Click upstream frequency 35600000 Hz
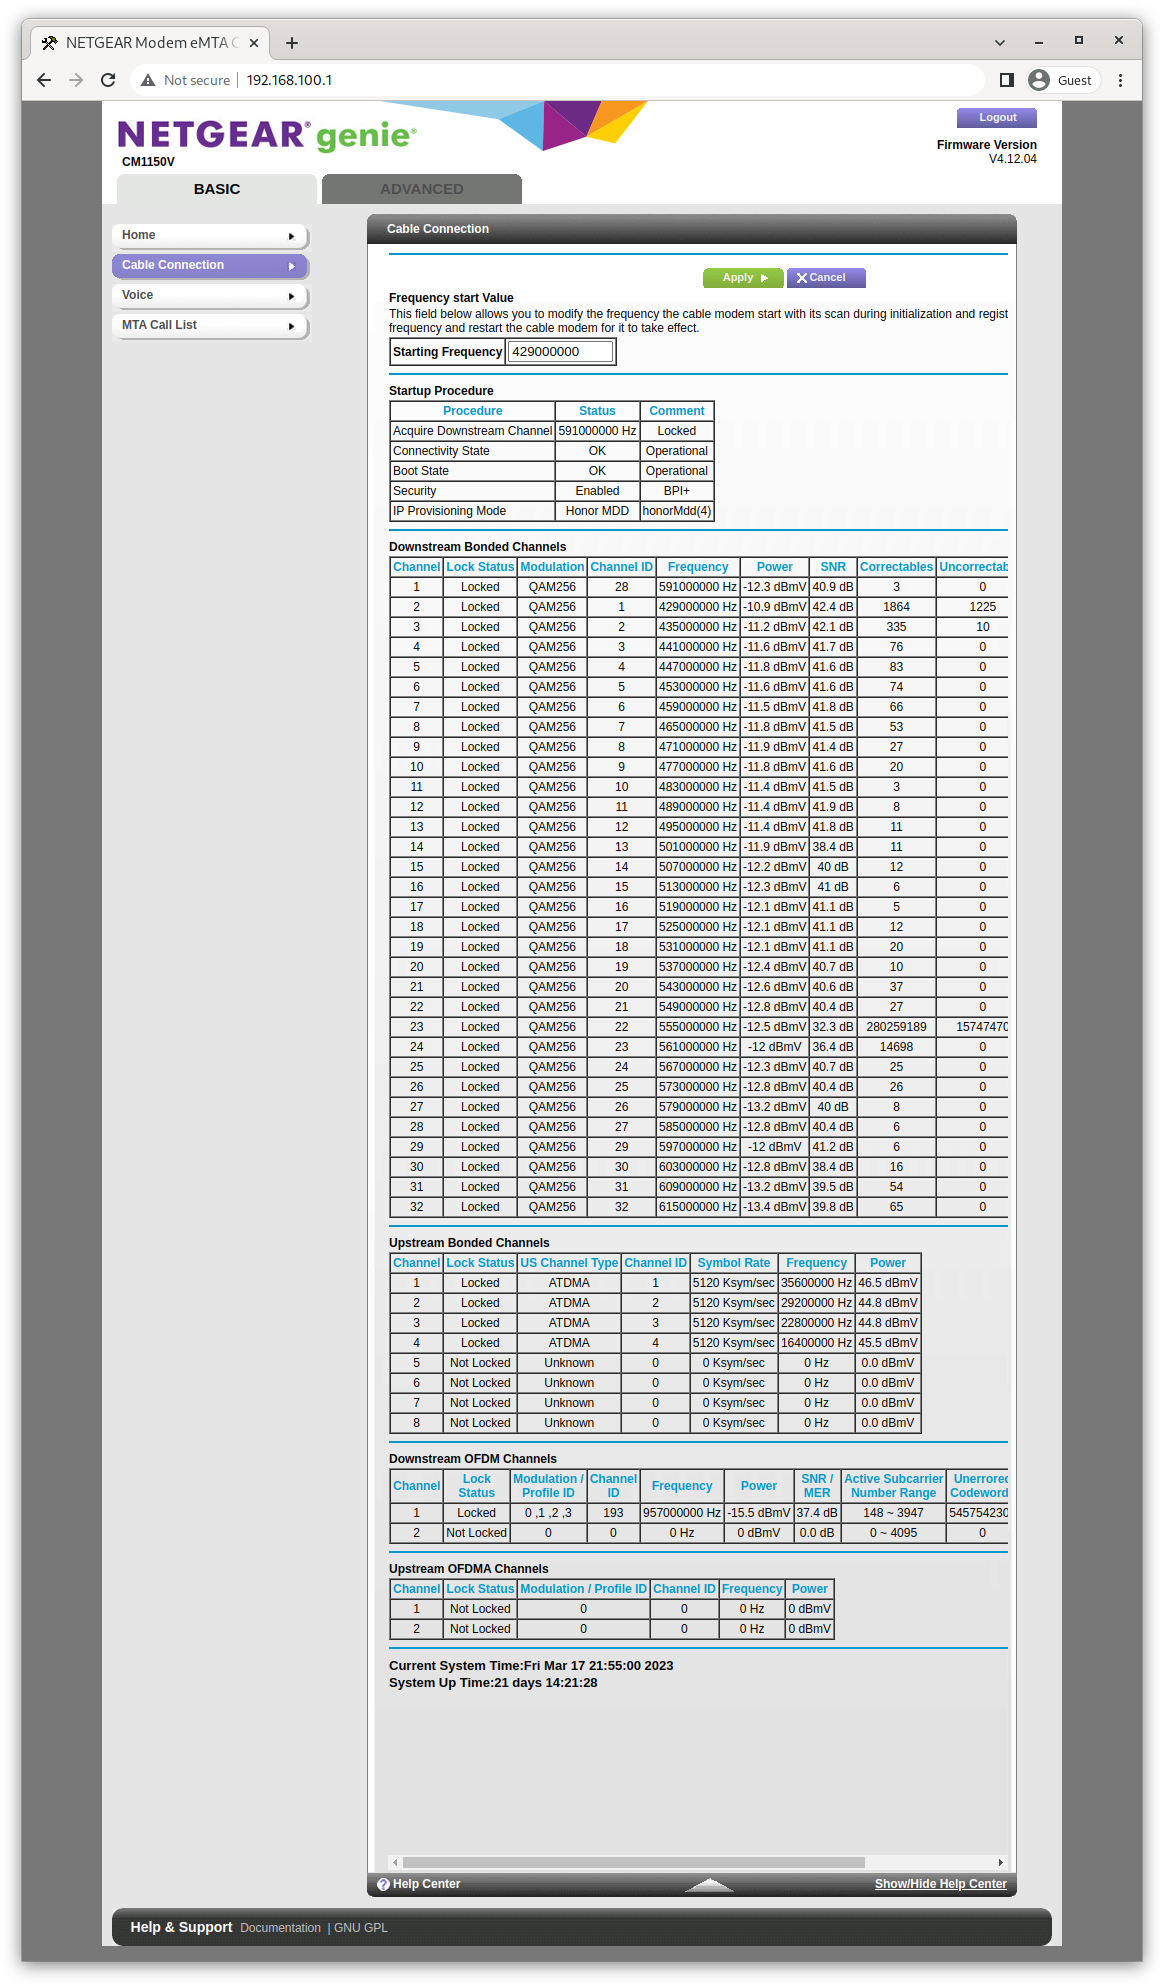Screen dimensions: 1164x1986 point(816,1283)
